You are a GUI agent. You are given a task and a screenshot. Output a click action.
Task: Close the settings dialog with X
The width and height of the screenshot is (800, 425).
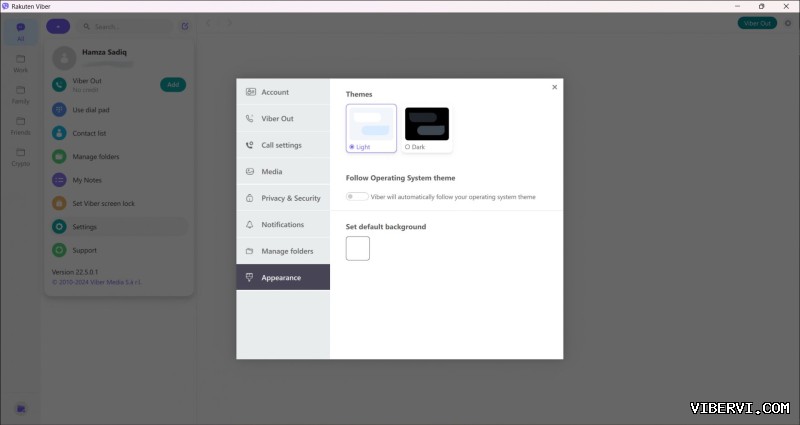point(554,87)
